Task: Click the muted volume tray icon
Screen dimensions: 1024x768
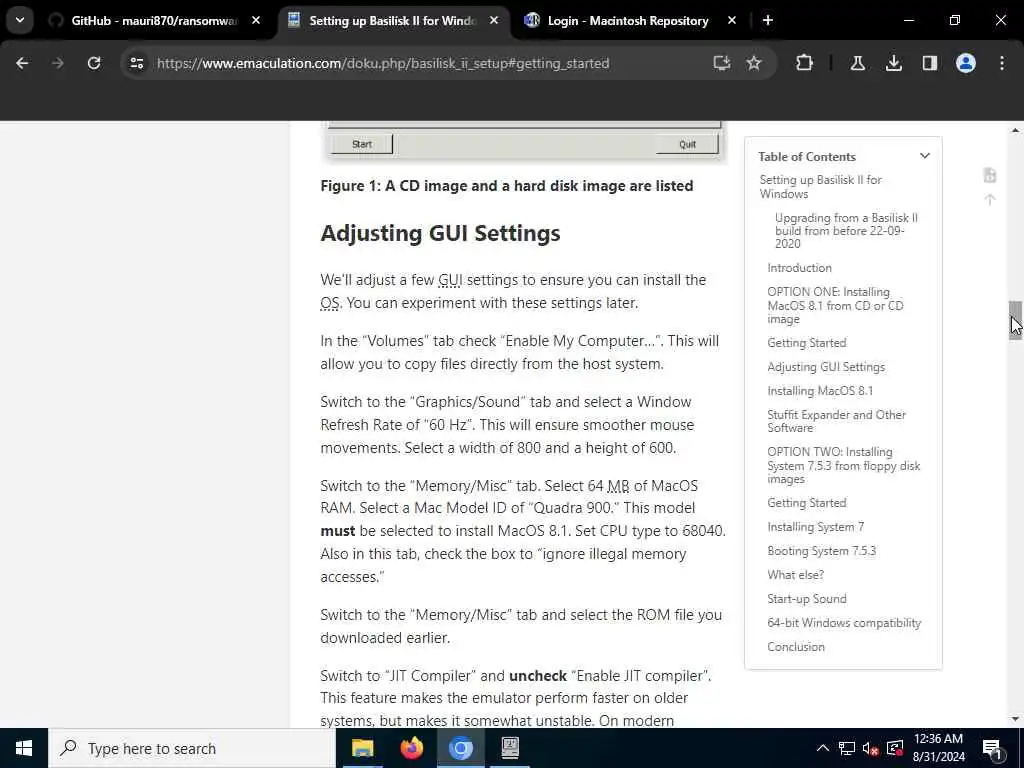Action: click(x=871, y=748)
